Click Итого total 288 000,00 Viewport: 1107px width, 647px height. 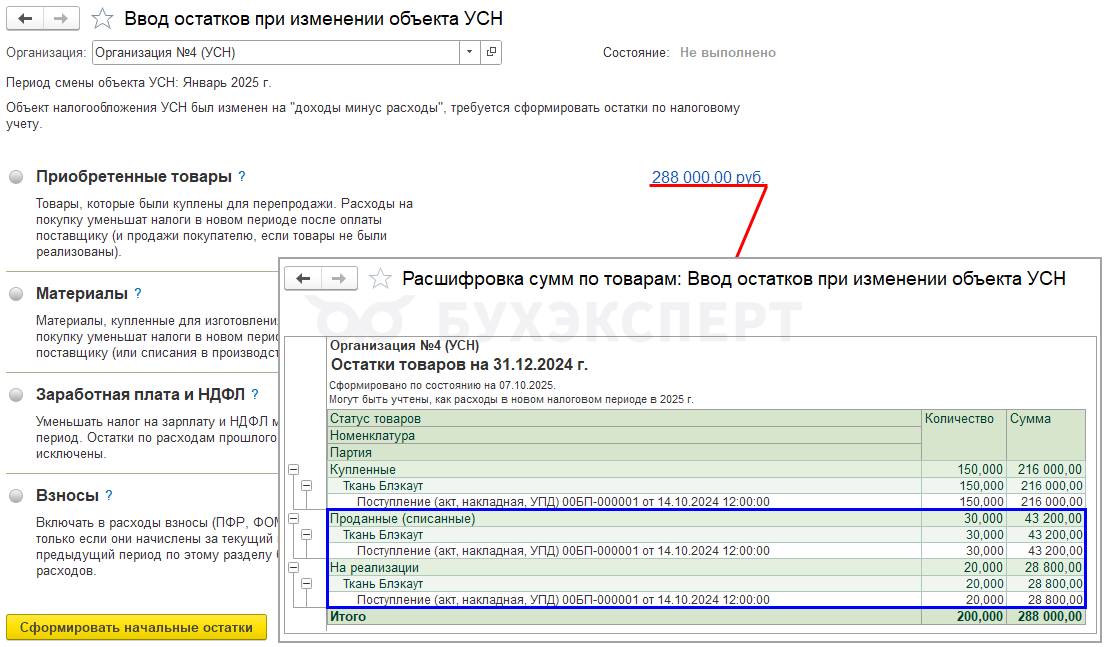1049,617
